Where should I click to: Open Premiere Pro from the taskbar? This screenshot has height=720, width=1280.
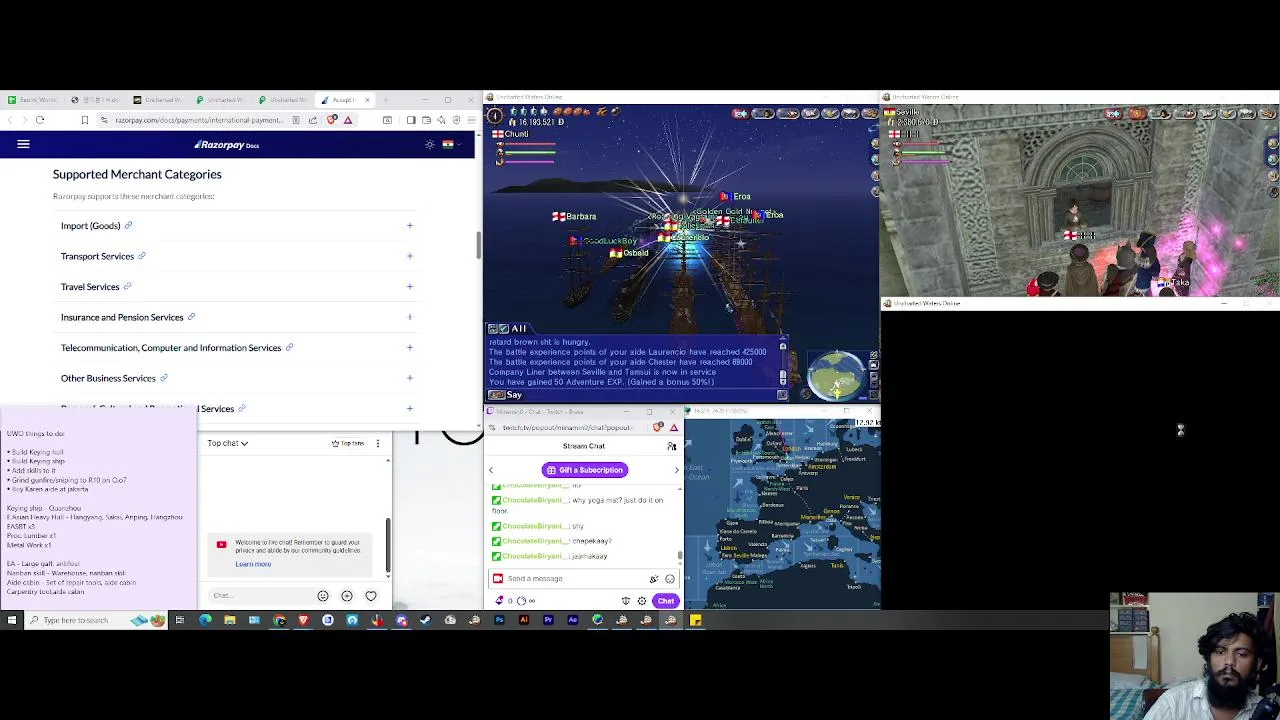548,620
